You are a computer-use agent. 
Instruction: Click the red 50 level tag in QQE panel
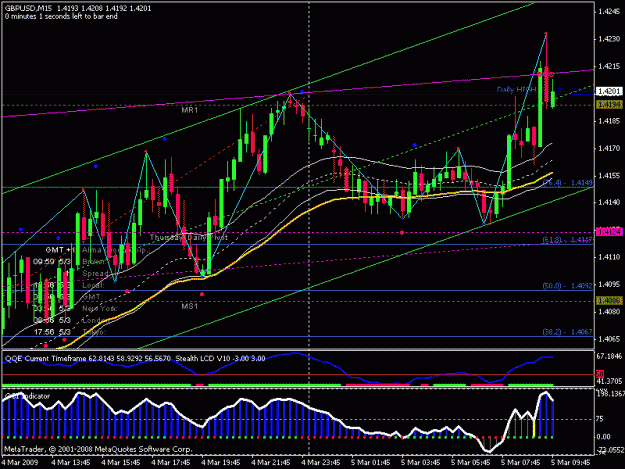[600, 374]
